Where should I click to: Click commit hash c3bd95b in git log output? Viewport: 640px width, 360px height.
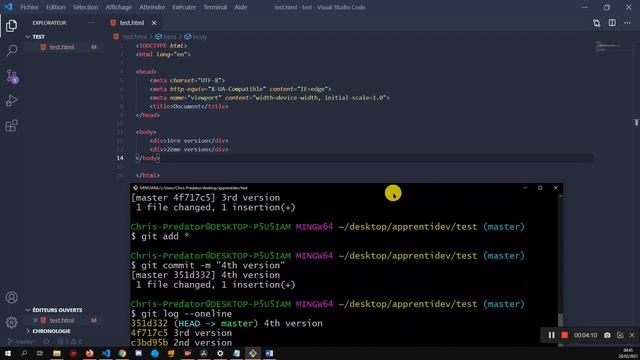coord(149,343)
